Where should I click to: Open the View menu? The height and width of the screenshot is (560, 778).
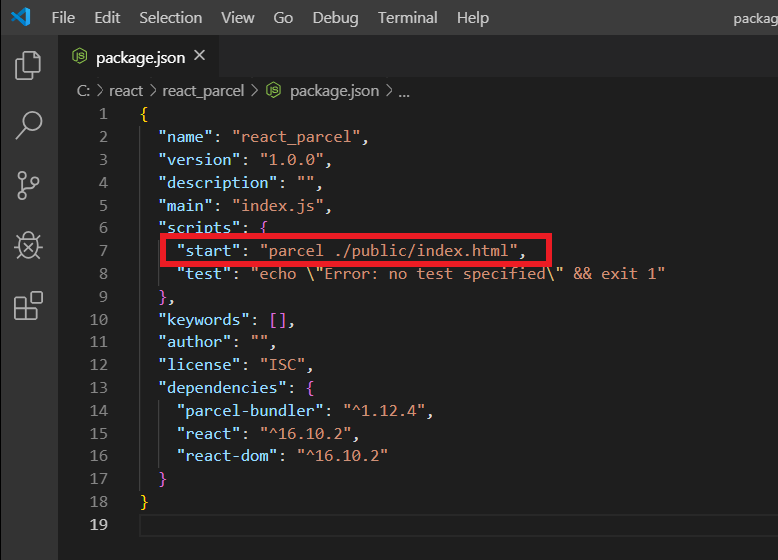[x=237, y=18]
